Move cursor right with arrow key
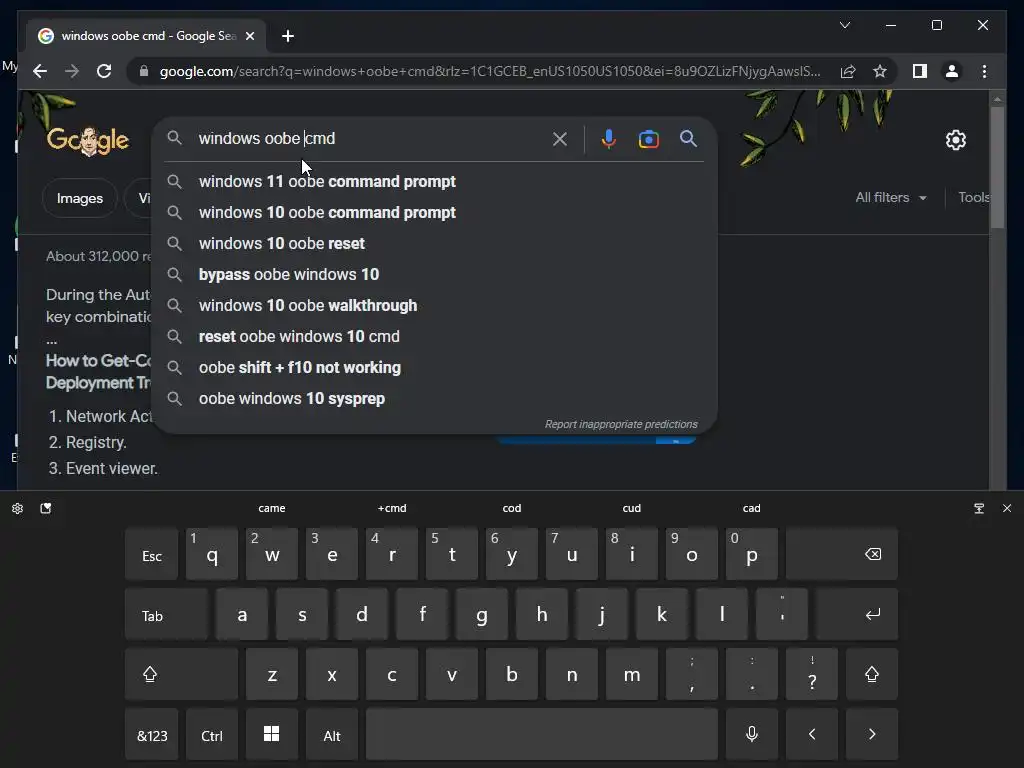The image size is (1024, 768). click(872, 734)
